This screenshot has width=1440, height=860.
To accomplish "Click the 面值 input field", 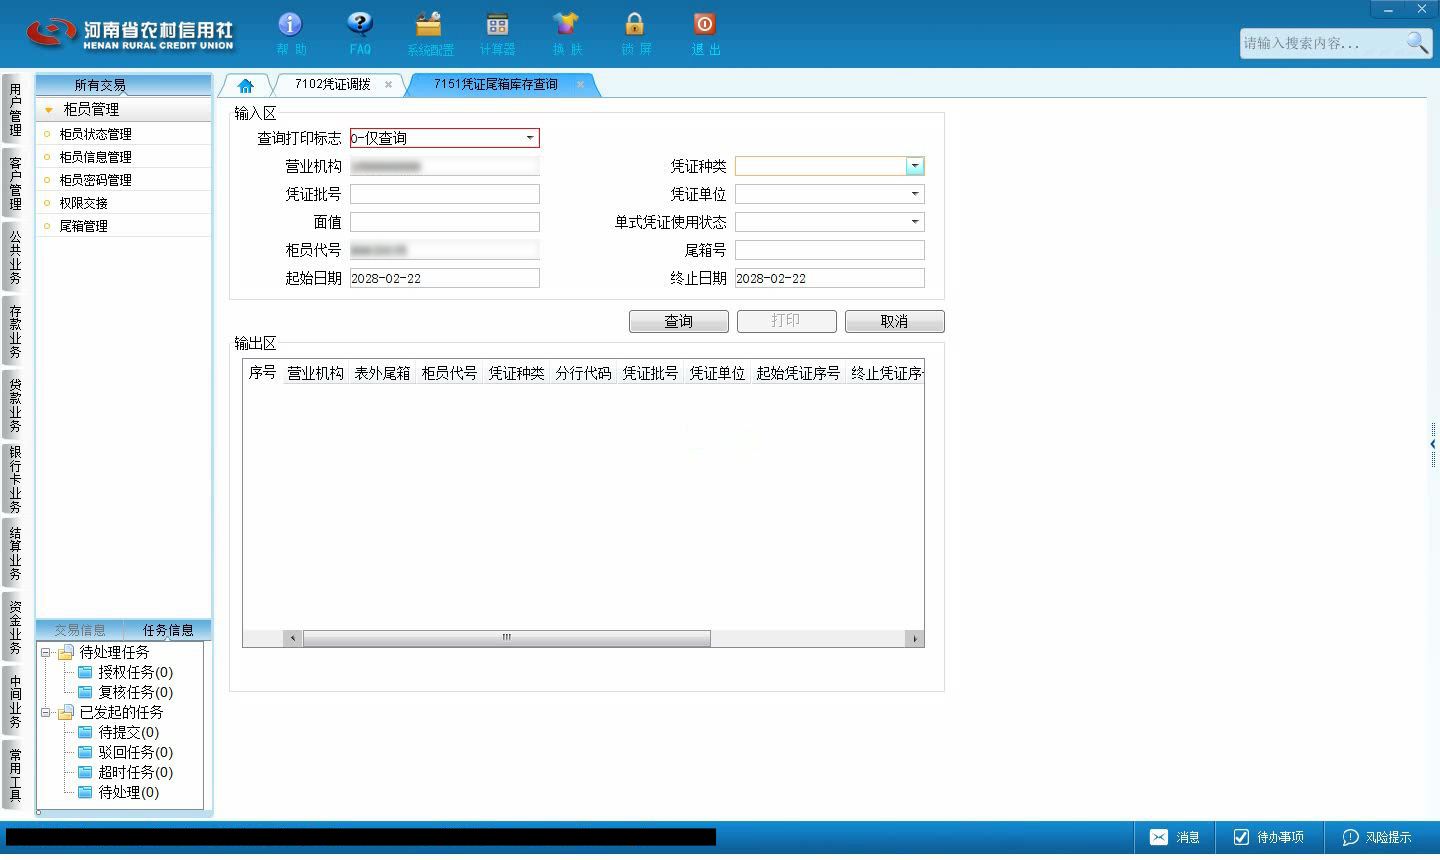I will point(445,222).
